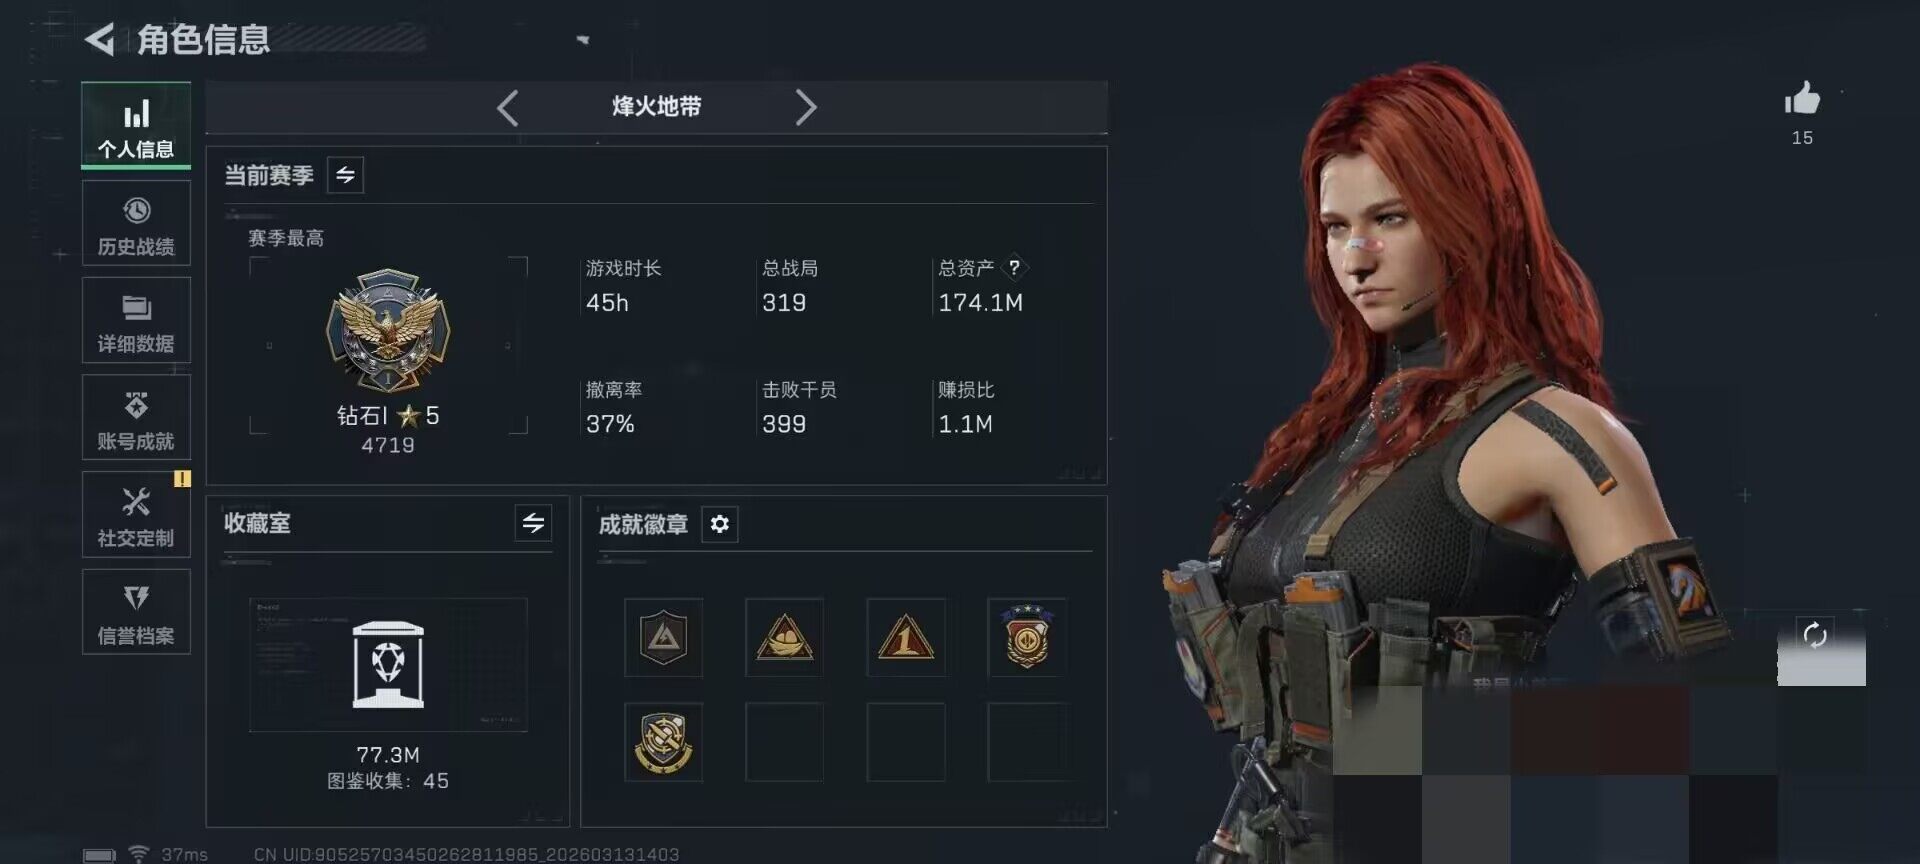The image size is (1920, 864).
Task: Open the 信誉档案 sidebar entry
Action: (136, 612)
